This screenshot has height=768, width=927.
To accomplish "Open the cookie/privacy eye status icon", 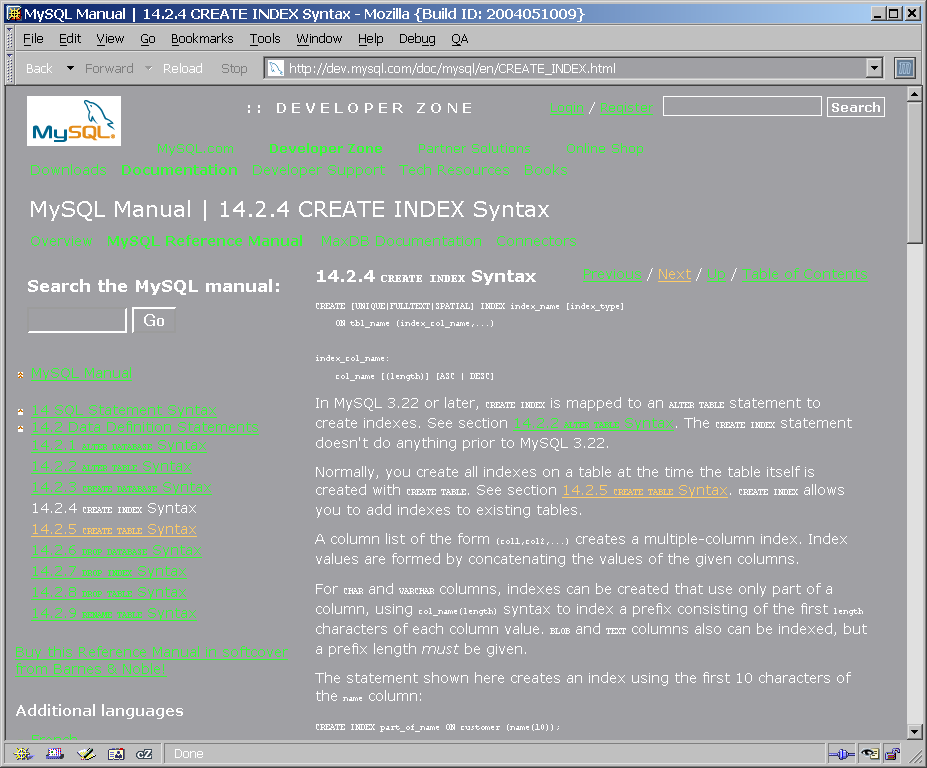I will 869,753.
